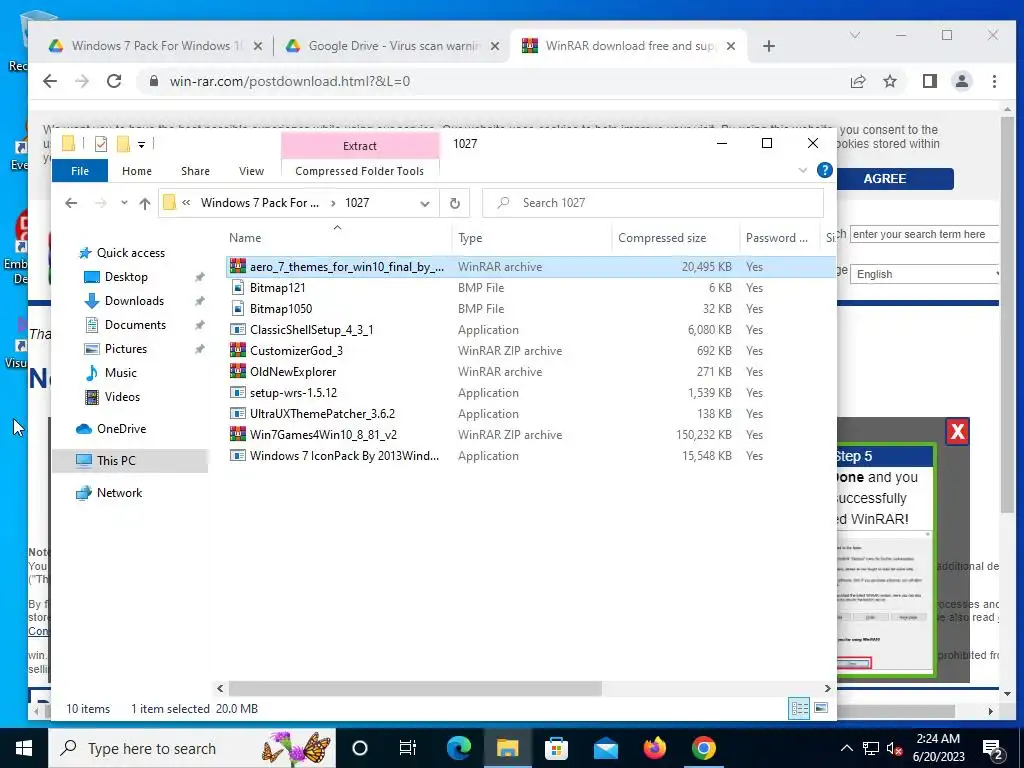Viewport: 1024px width, 768px height.
Task: Sort by Type column header
Action: click(x=470, y=238)
